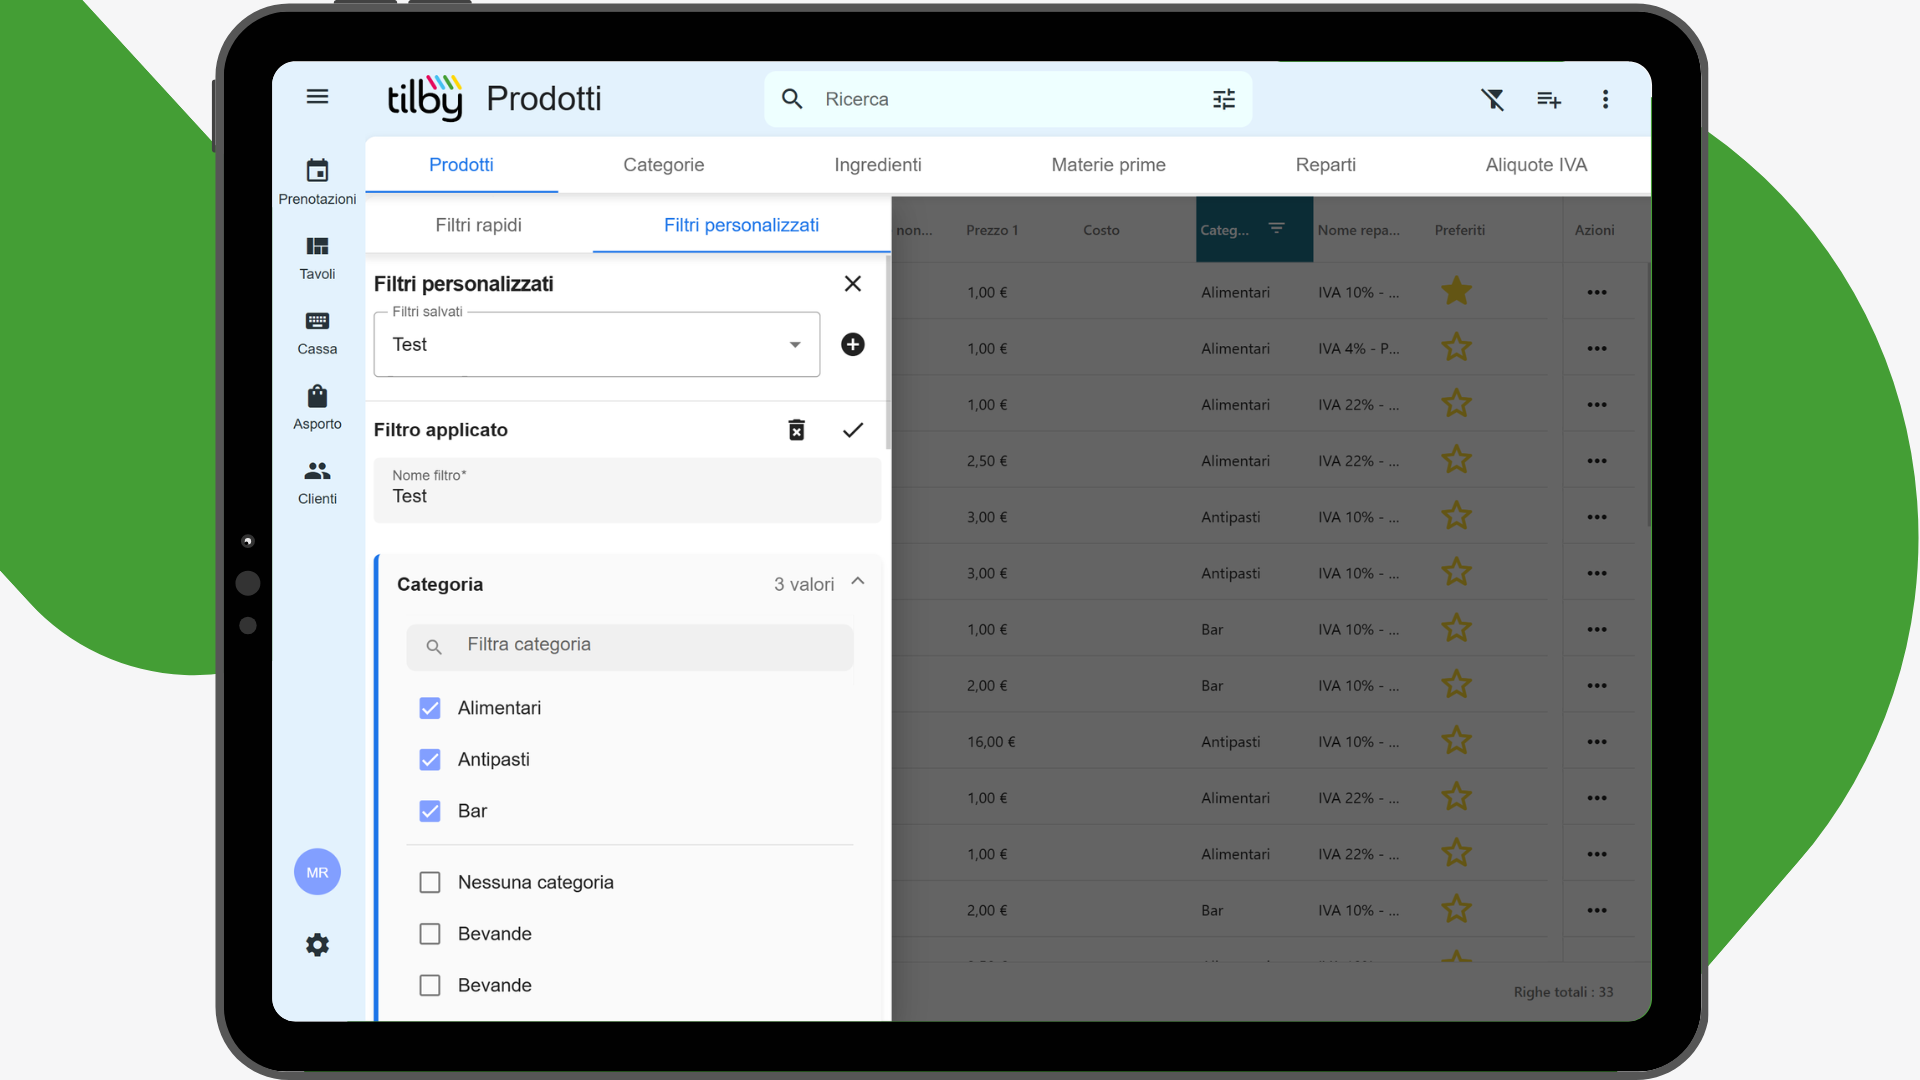
Task: Open actions menu for 16,00 € row
Action: pyautogui.click(x=1597, y=742)
